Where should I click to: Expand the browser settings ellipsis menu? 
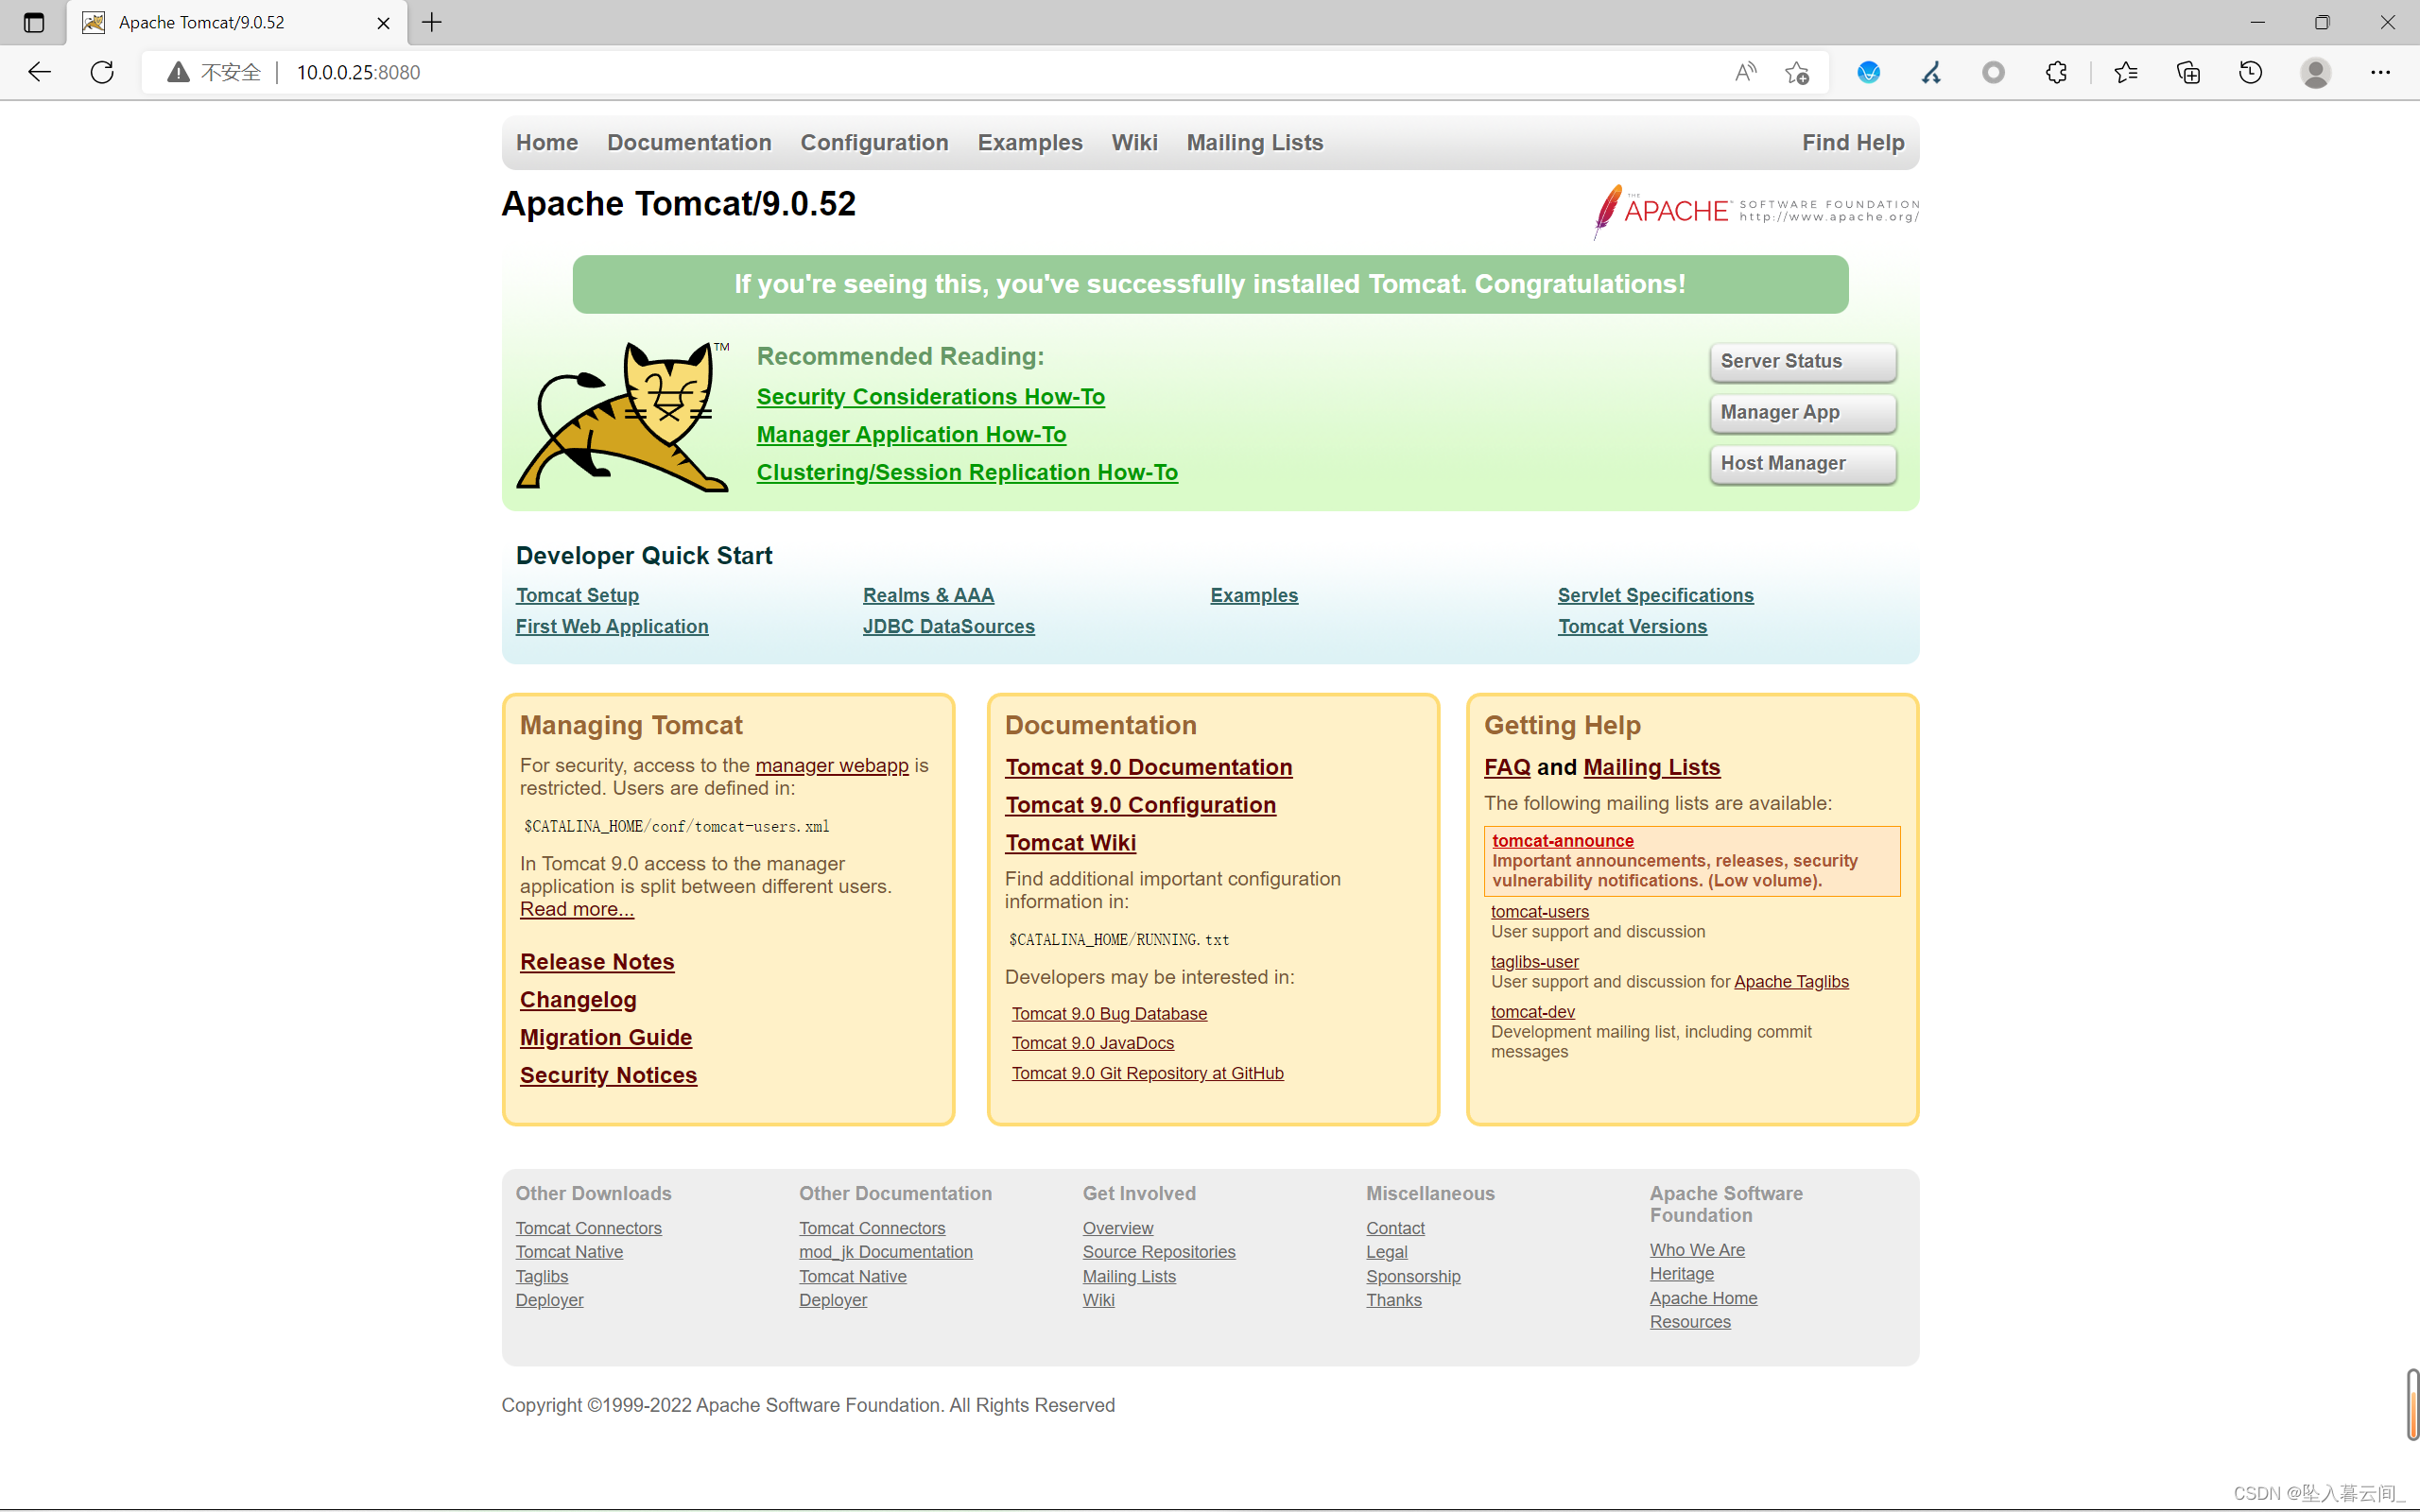[2380, 72]
